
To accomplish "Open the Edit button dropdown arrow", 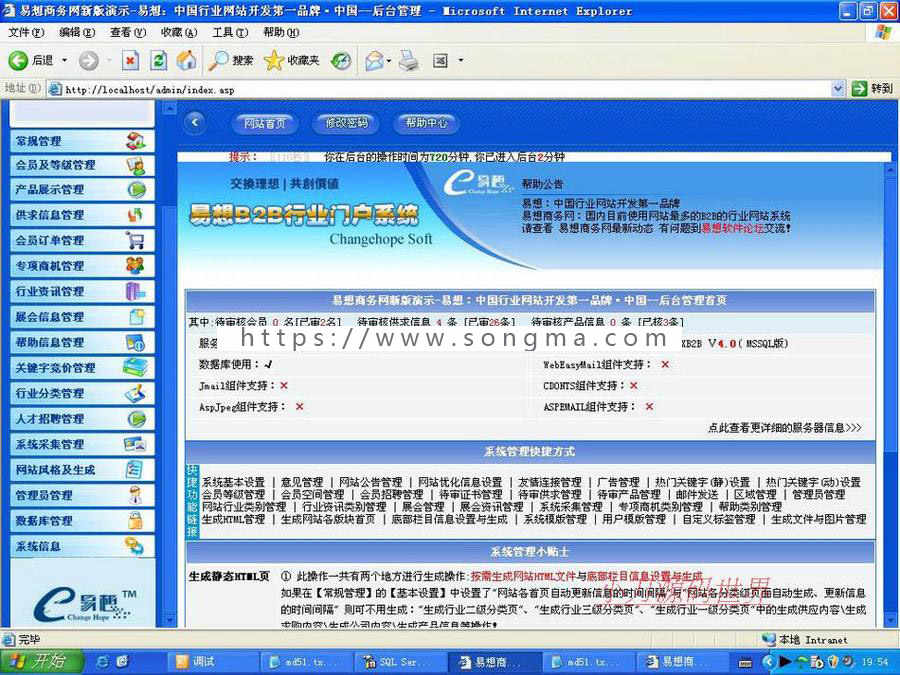I will tap(460, 60).
